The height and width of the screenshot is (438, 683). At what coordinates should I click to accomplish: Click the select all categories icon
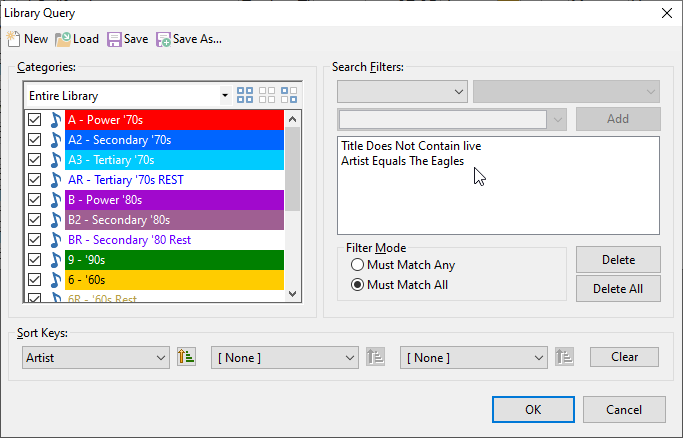coord(245,95)
